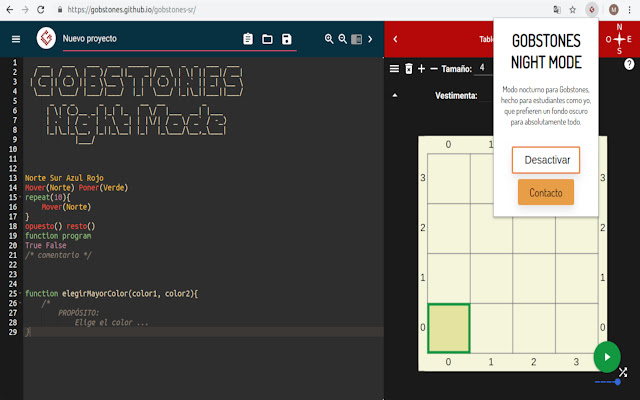Screen dimensions: 640x400
Task: Click the Vestimenta label
Action: pos(456,96)
